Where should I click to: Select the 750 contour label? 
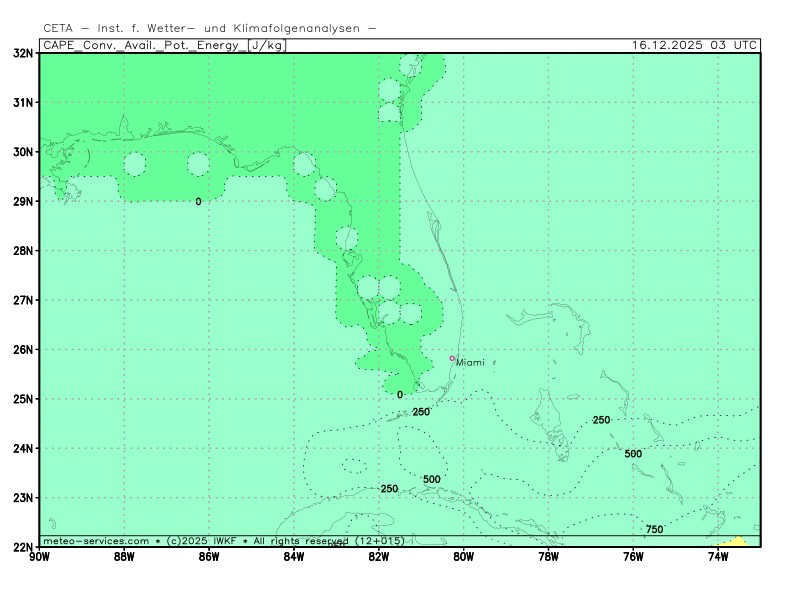tap(654, 529)
